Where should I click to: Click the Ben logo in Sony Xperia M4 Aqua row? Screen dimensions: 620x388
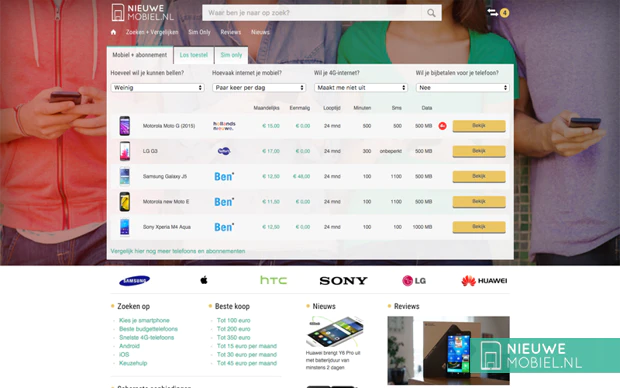point(224,227)
